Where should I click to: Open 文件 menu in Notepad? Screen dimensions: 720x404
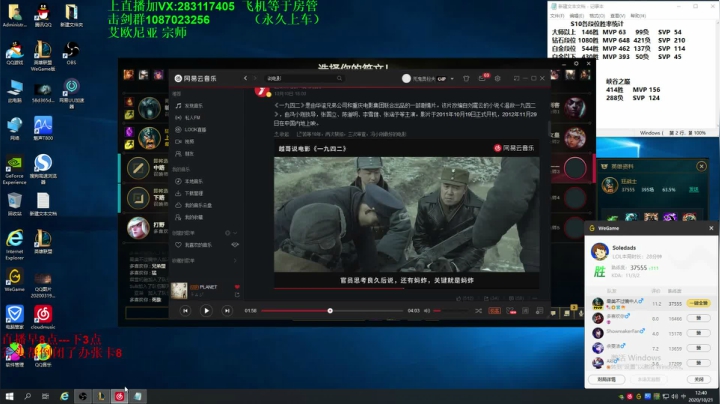coord(557,16)
